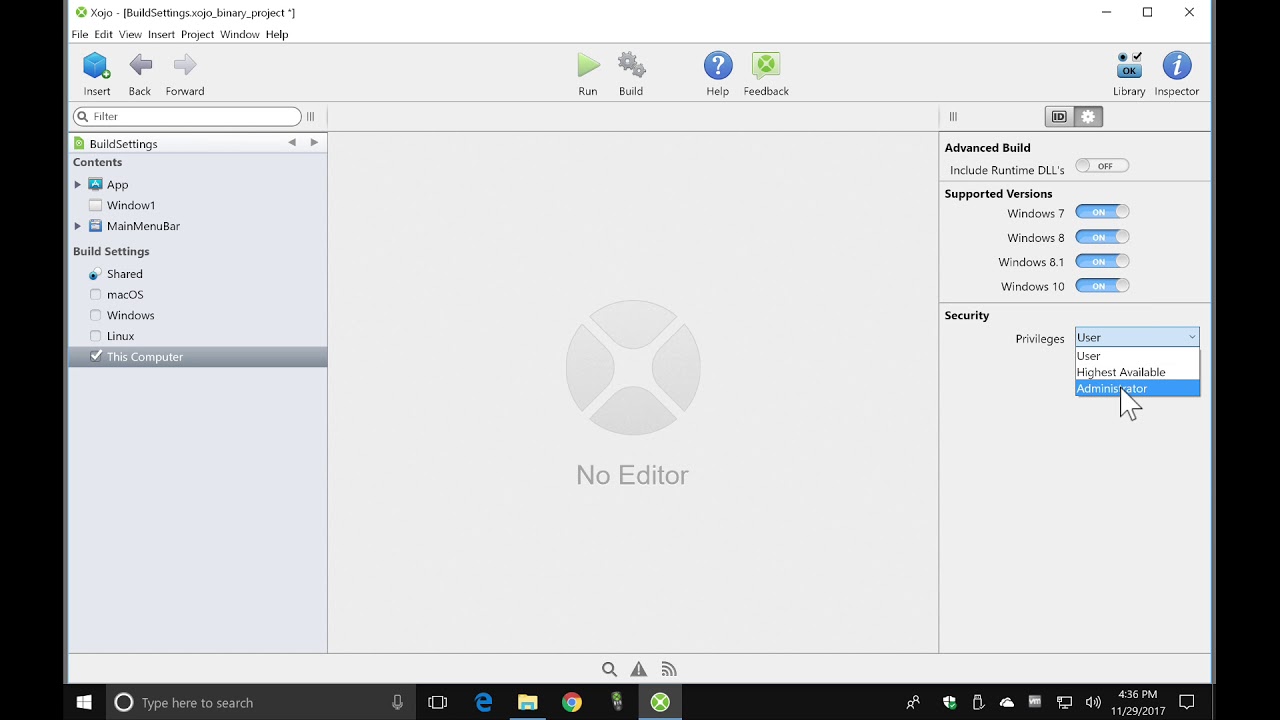Viewport: 1280px width, 720px height.
Task: Choose Administrator privilege option
Action: click(x=1137, y=388)
